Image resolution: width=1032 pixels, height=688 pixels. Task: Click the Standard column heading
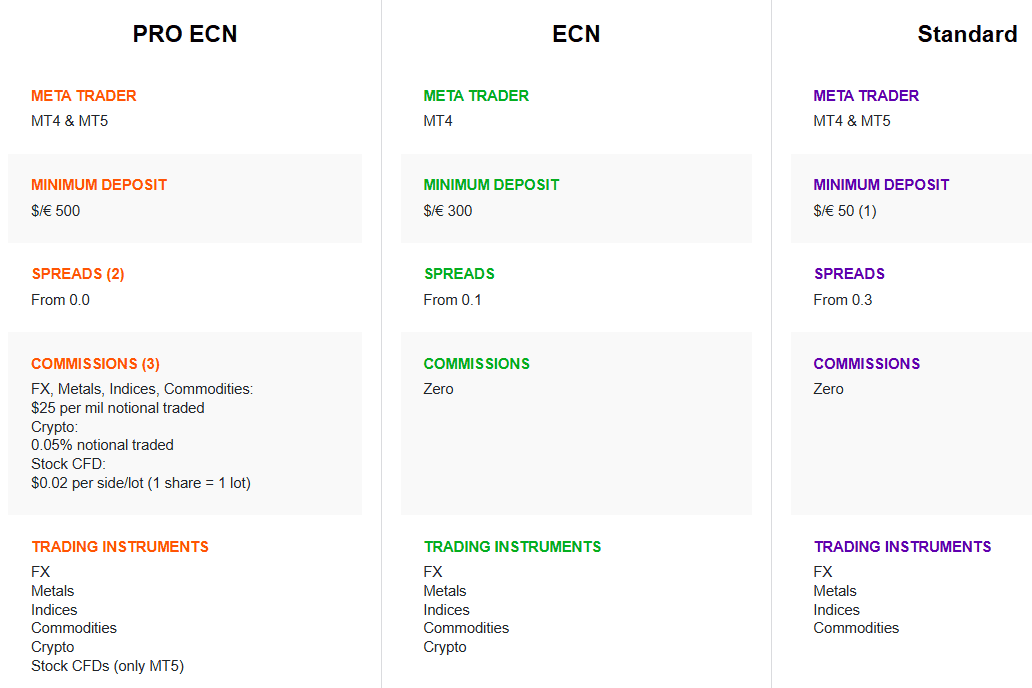(967, 34)
